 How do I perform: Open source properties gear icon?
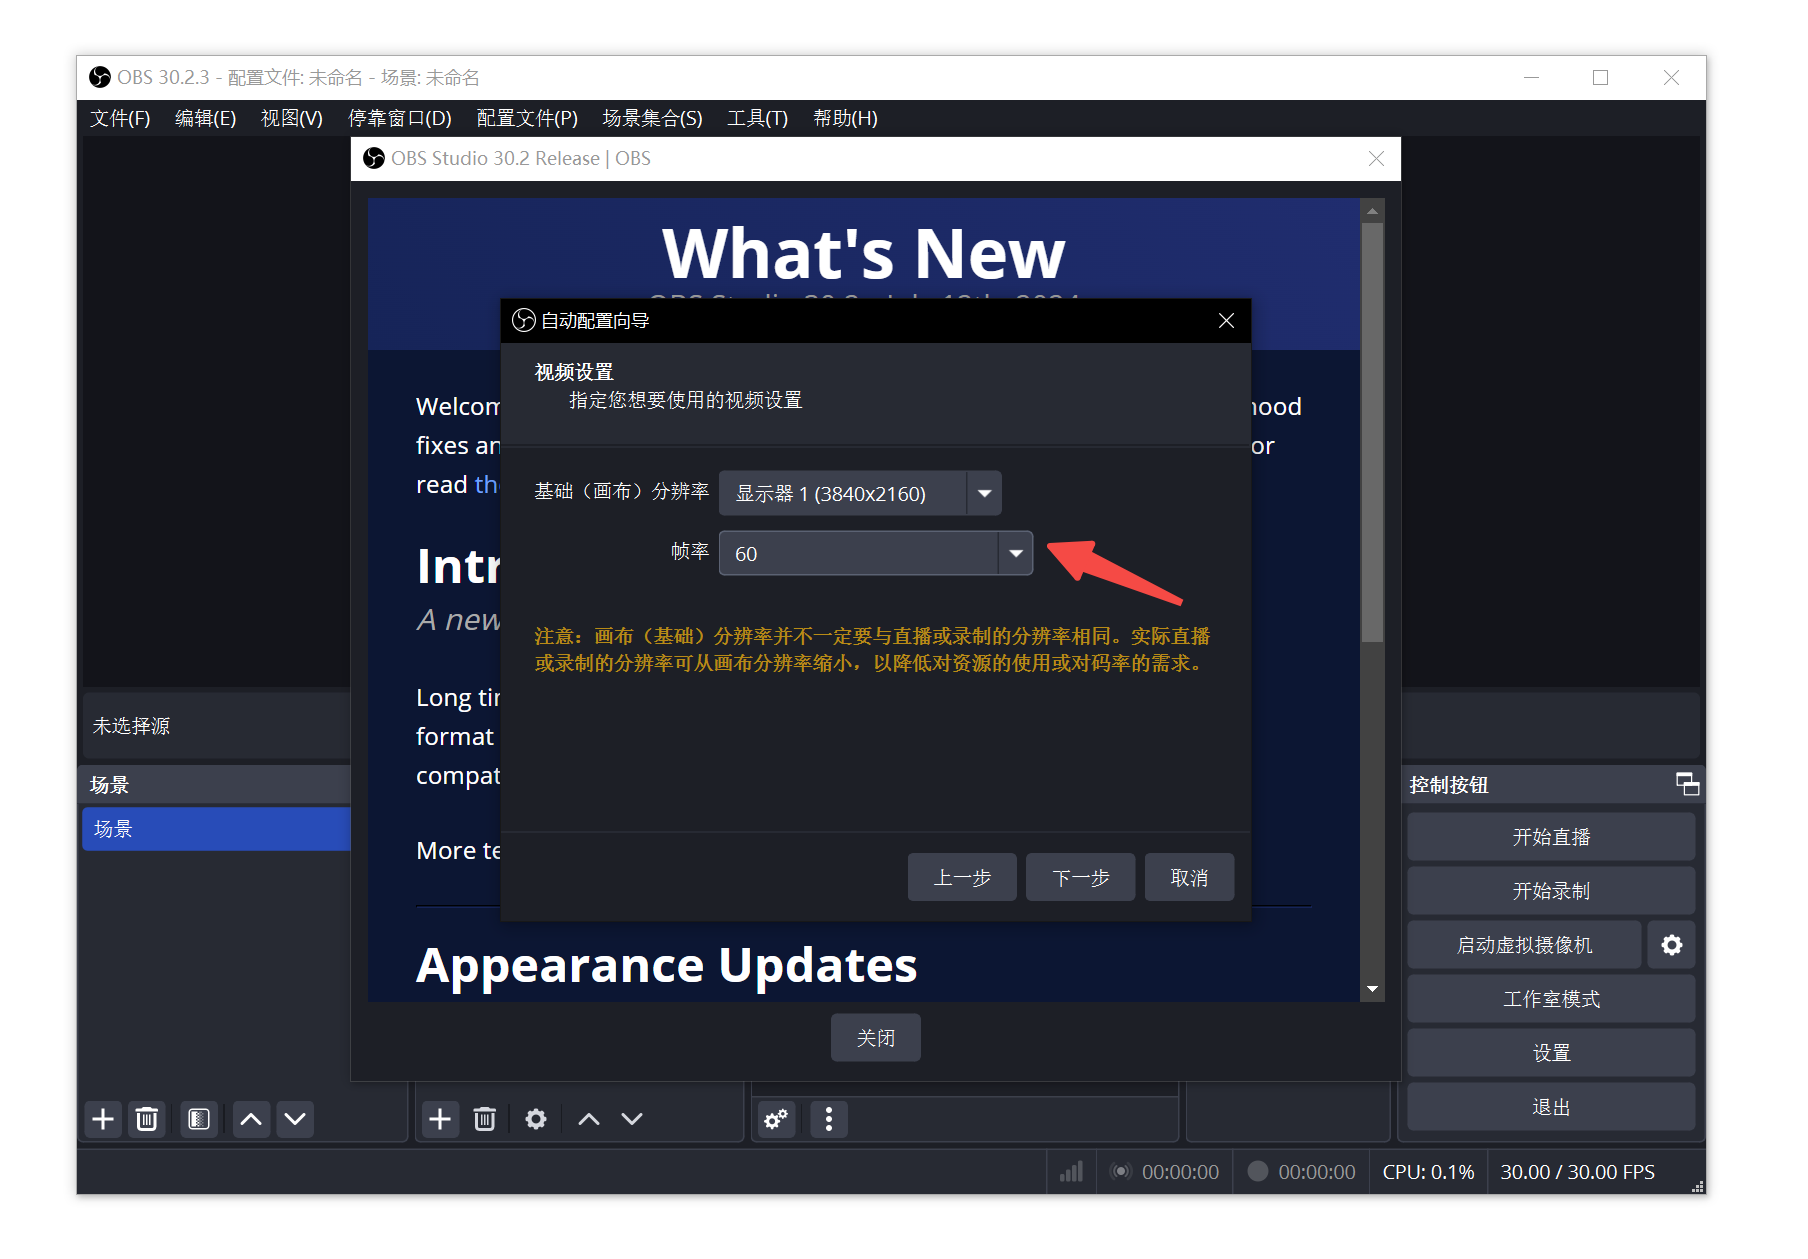click(536, 1119)
